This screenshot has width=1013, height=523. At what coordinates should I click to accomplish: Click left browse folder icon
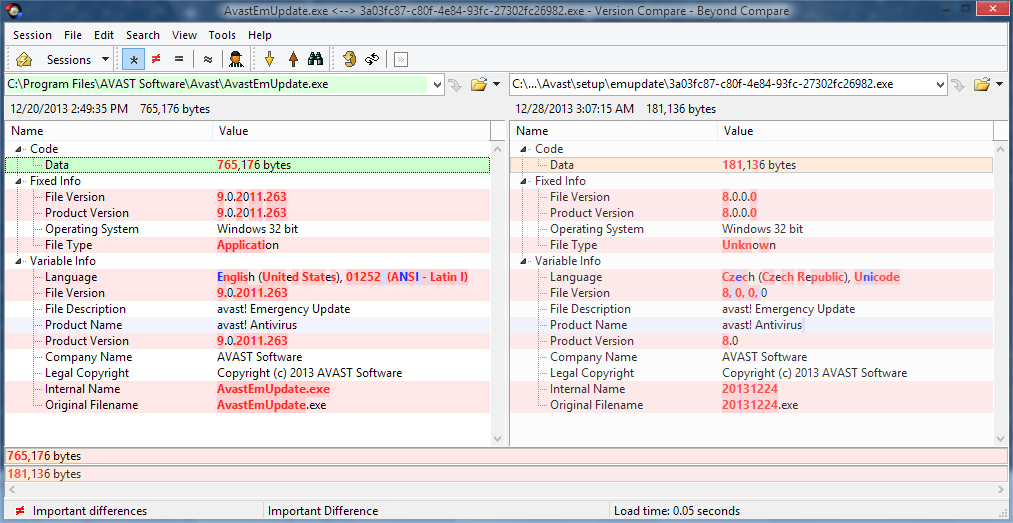[479, 84]
